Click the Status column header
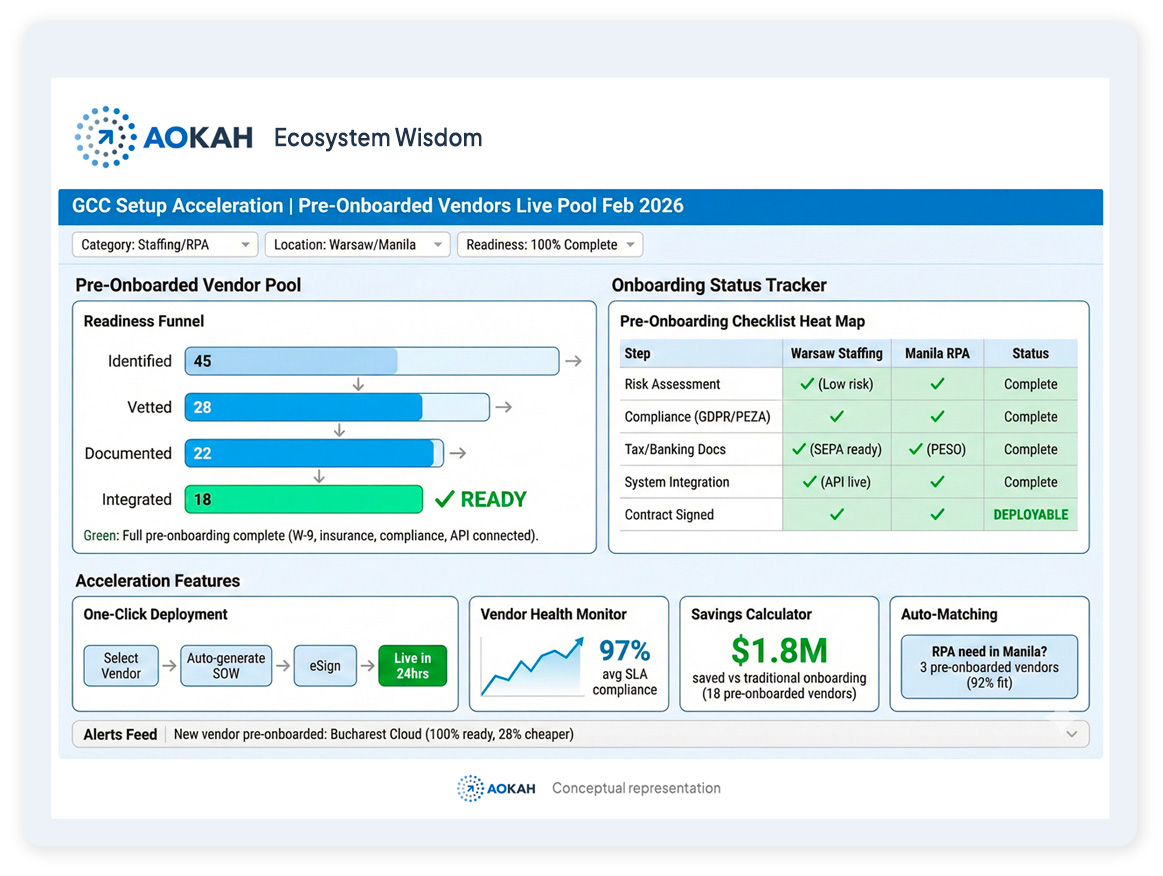Image resolution: width=1163 pixels, height=876 pixels. point(1031,353)
